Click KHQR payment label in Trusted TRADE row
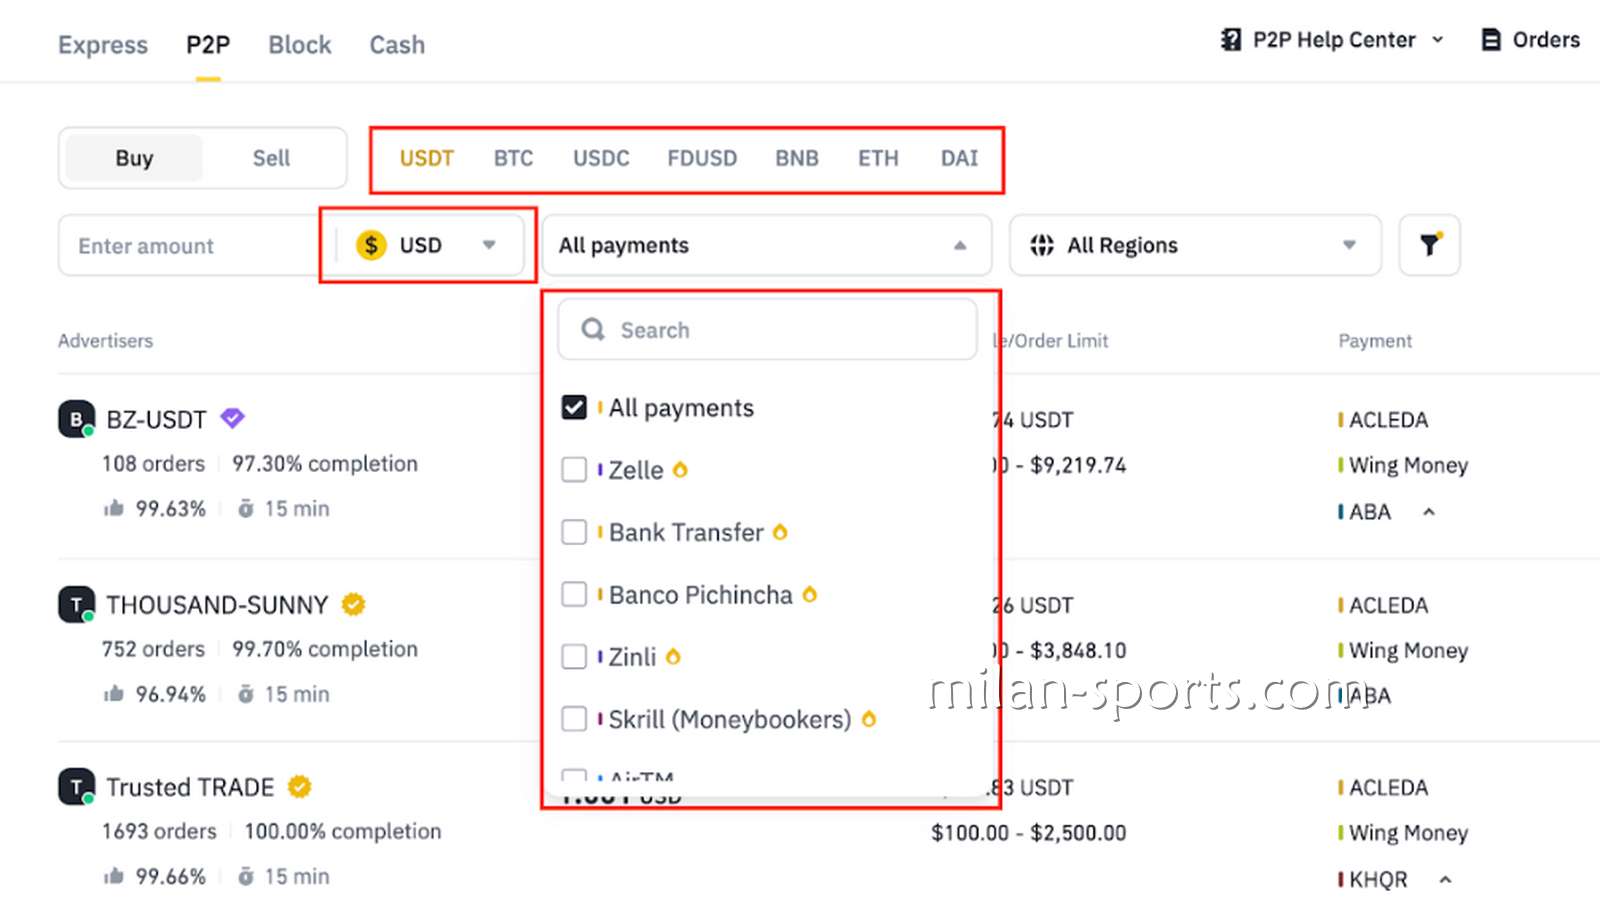 tap(1378, 880)
